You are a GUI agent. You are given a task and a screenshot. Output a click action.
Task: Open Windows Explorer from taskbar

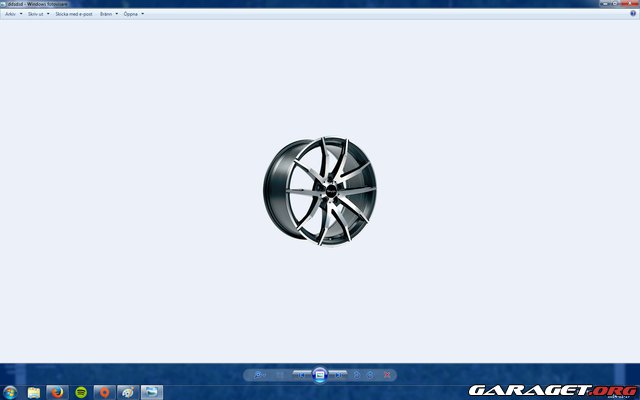point(34,392)
